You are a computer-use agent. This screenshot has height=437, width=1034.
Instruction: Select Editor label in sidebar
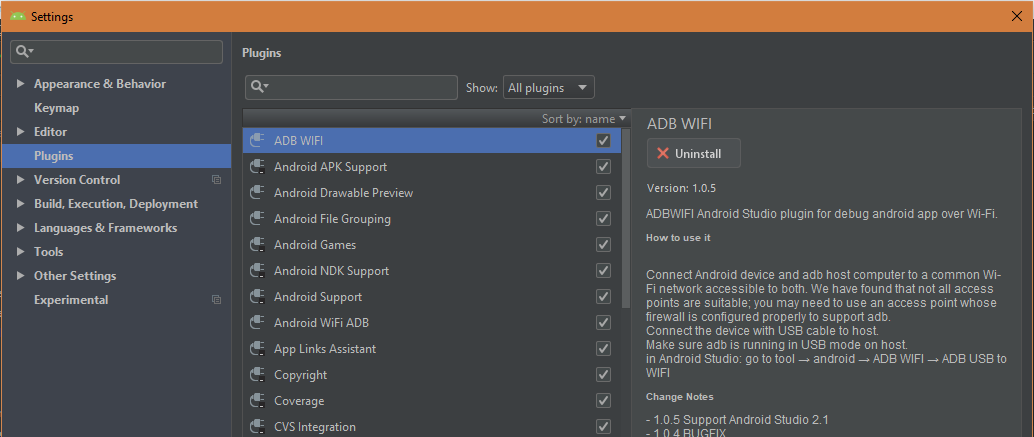pyautogui.click(x=50, y=132)
